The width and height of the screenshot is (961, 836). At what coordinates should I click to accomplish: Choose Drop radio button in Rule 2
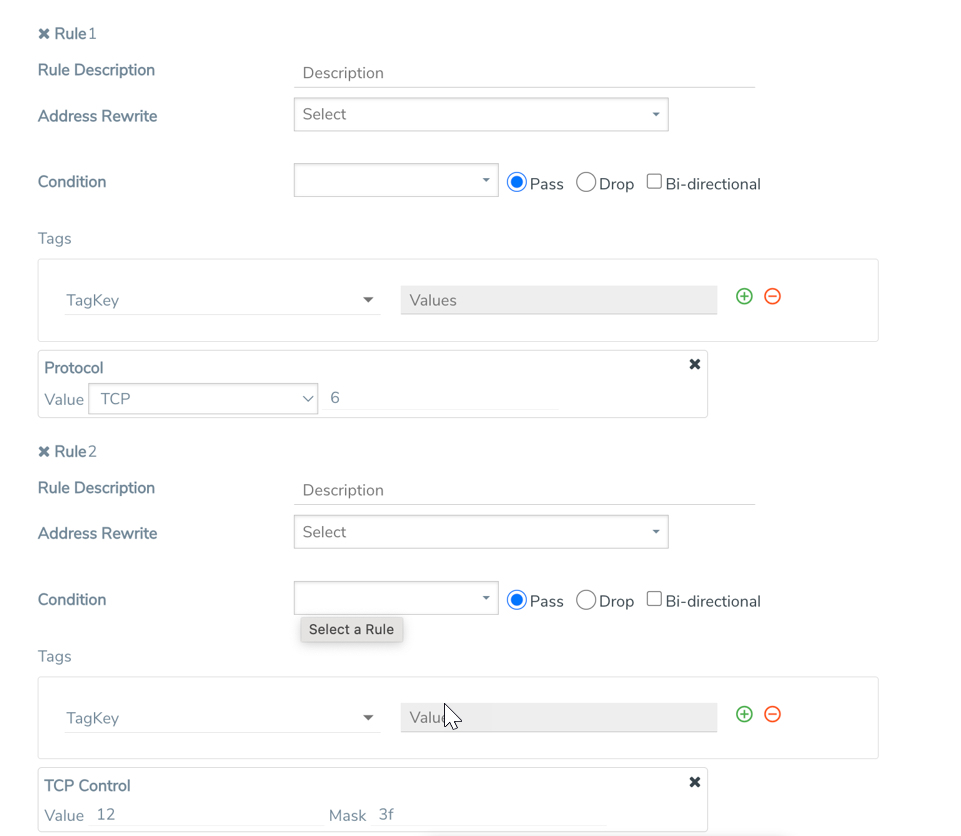586,600
